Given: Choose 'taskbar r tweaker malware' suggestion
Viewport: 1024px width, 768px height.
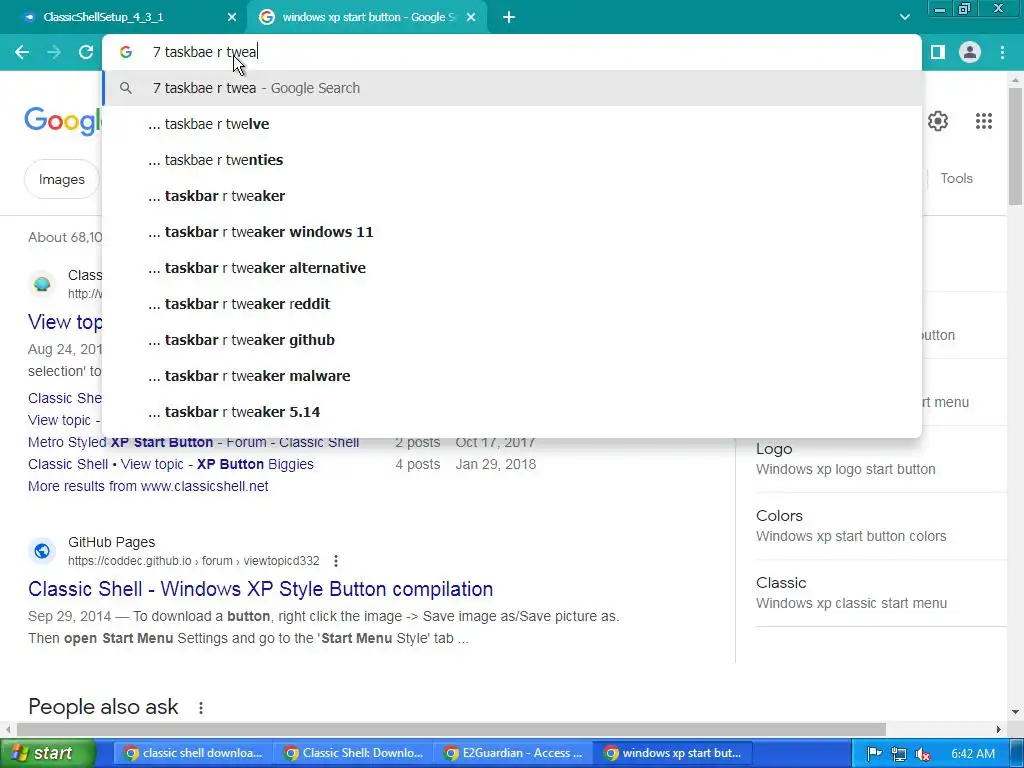Looking at the screenshot, I should 512,376.
